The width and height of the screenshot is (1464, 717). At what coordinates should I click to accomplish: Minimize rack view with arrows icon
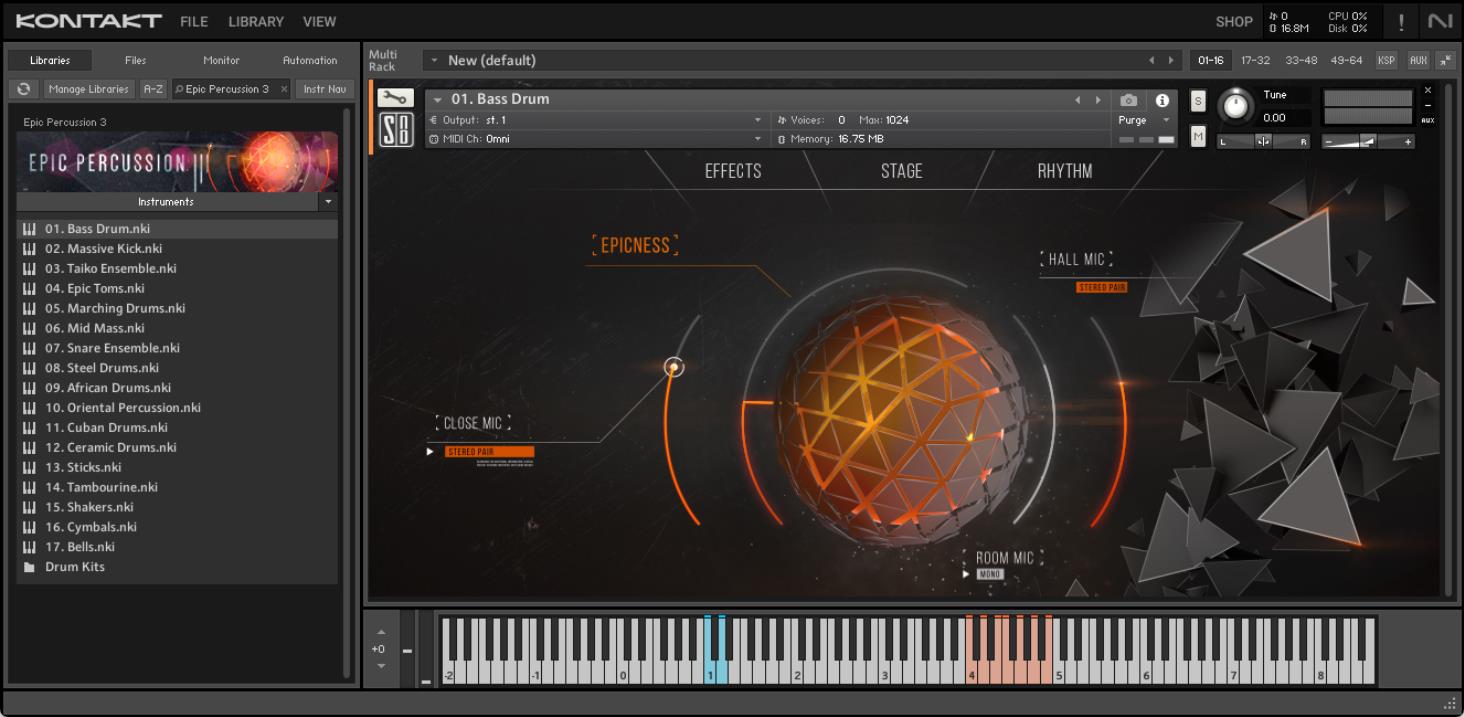pyautogui.click(x=1445, y=60)
